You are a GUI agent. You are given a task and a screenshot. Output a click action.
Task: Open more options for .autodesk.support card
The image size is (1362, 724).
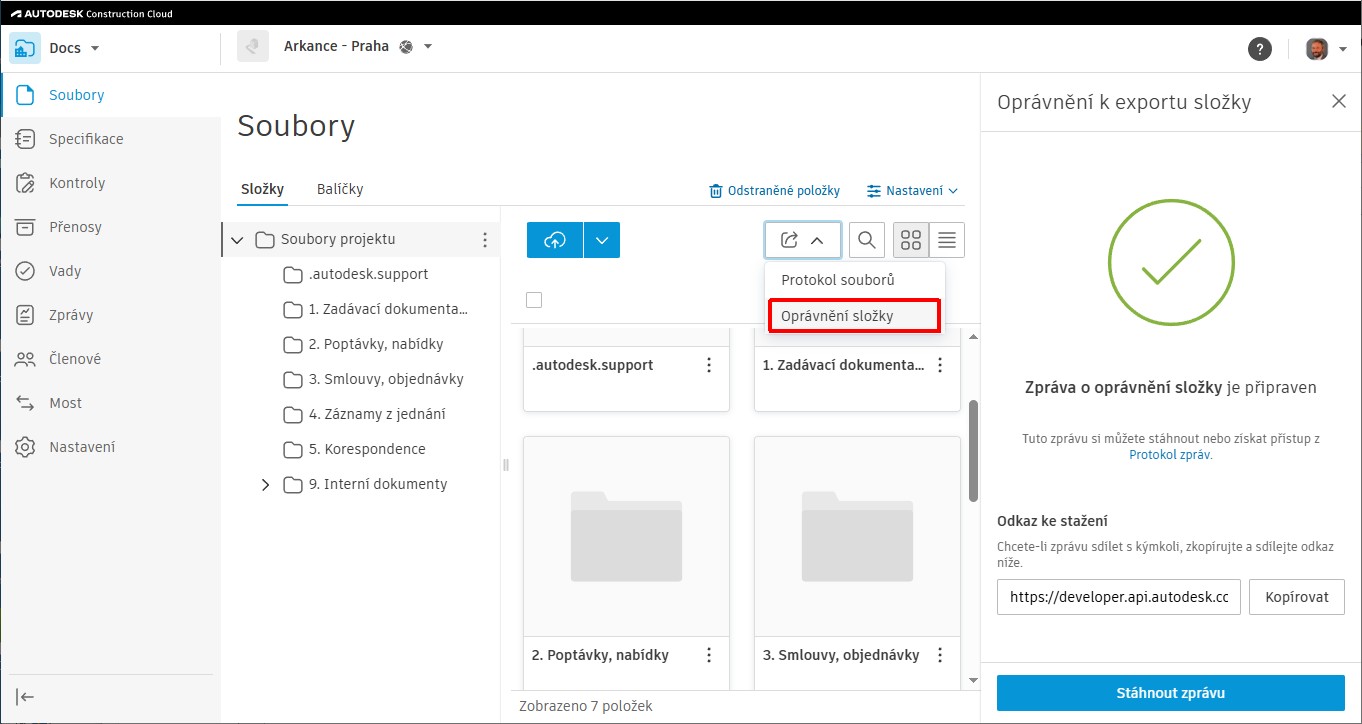tap(709, 366)
